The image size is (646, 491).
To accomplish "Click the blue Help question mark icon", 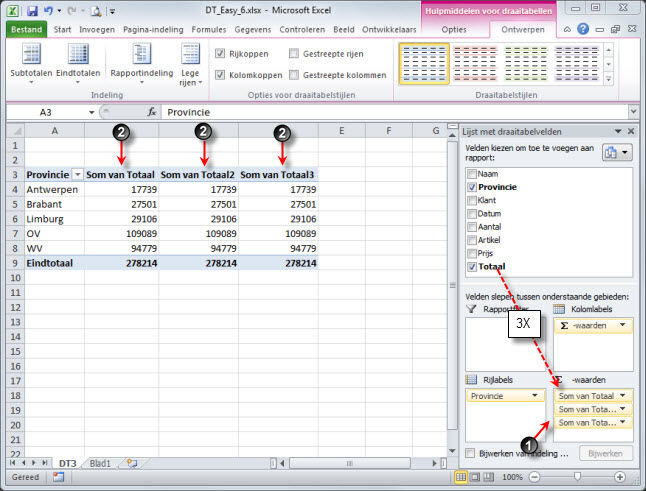I will [583, 29].
